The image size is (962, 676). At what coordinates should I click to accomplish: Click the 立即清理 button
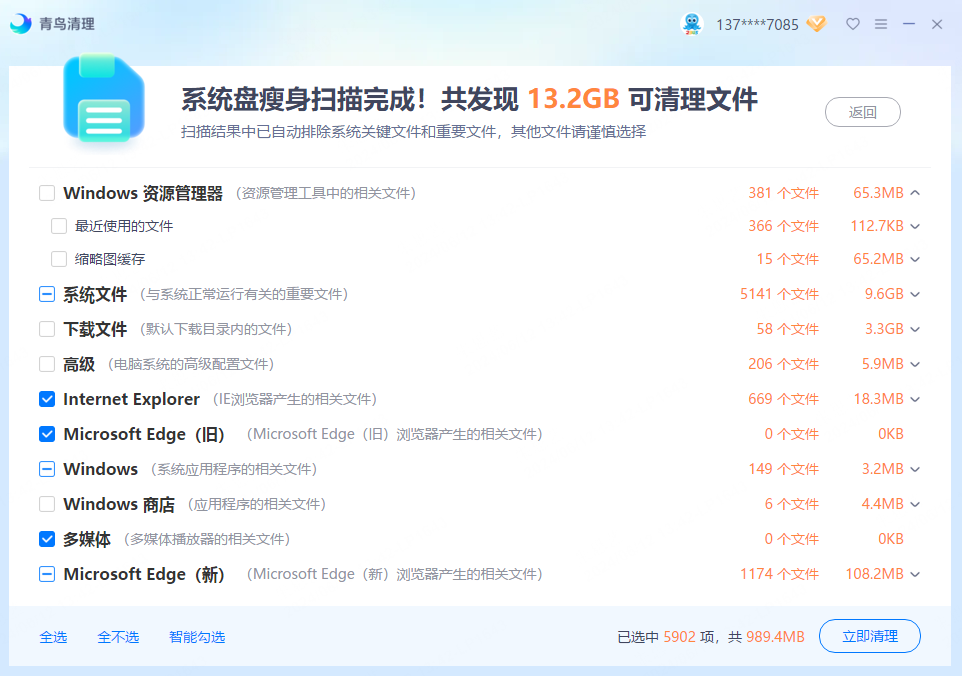(x=869, y=636)
